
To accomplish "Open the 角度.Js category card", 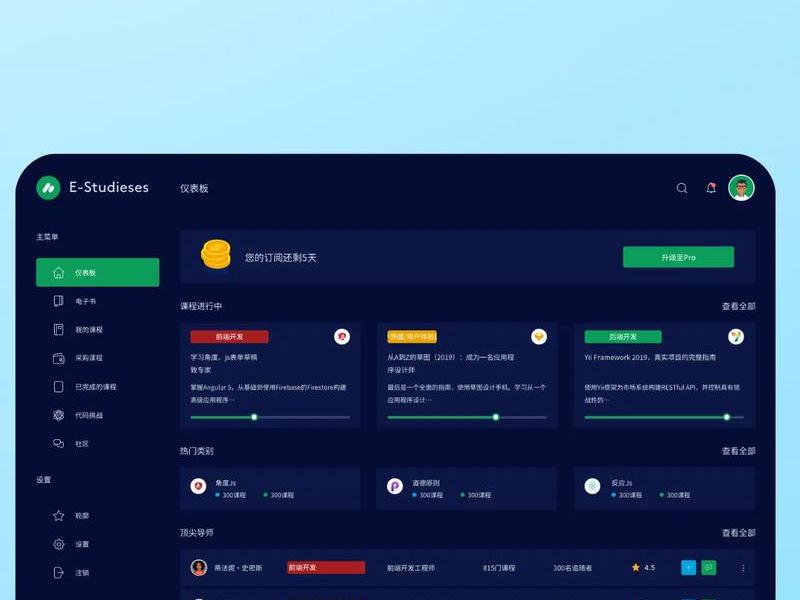I will point(270,488).
